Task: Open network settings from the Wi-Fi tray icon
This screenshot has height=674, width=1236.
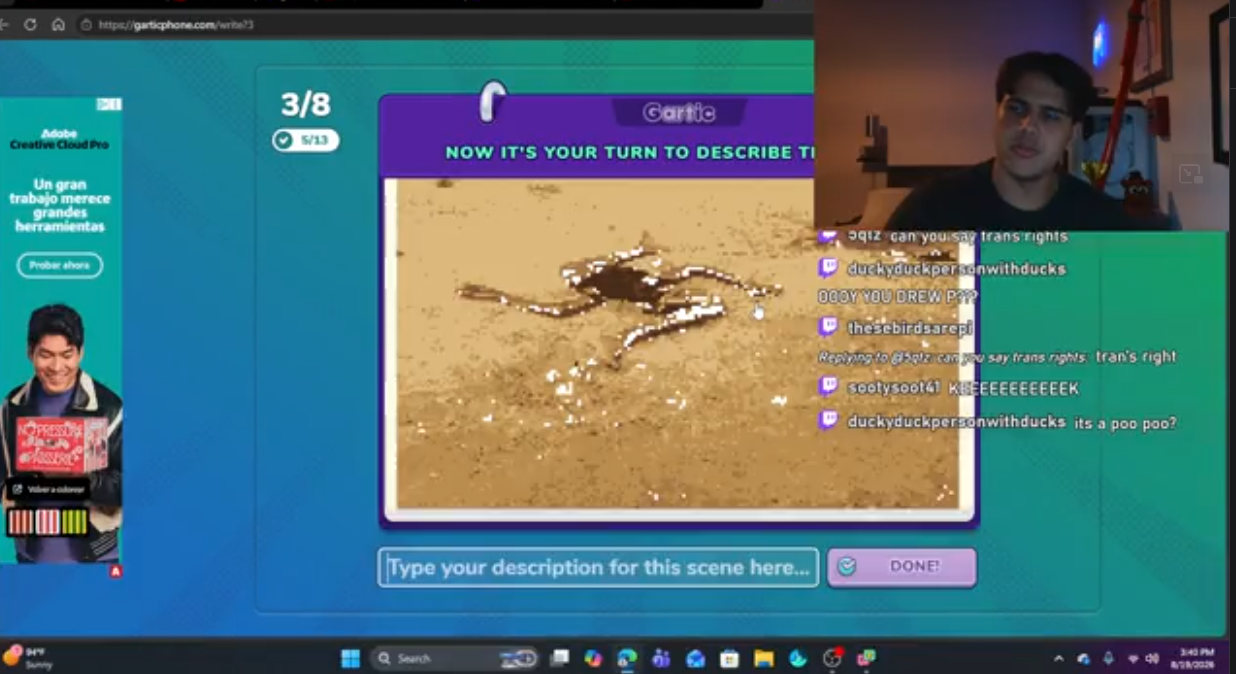Action: [1133, 658]
